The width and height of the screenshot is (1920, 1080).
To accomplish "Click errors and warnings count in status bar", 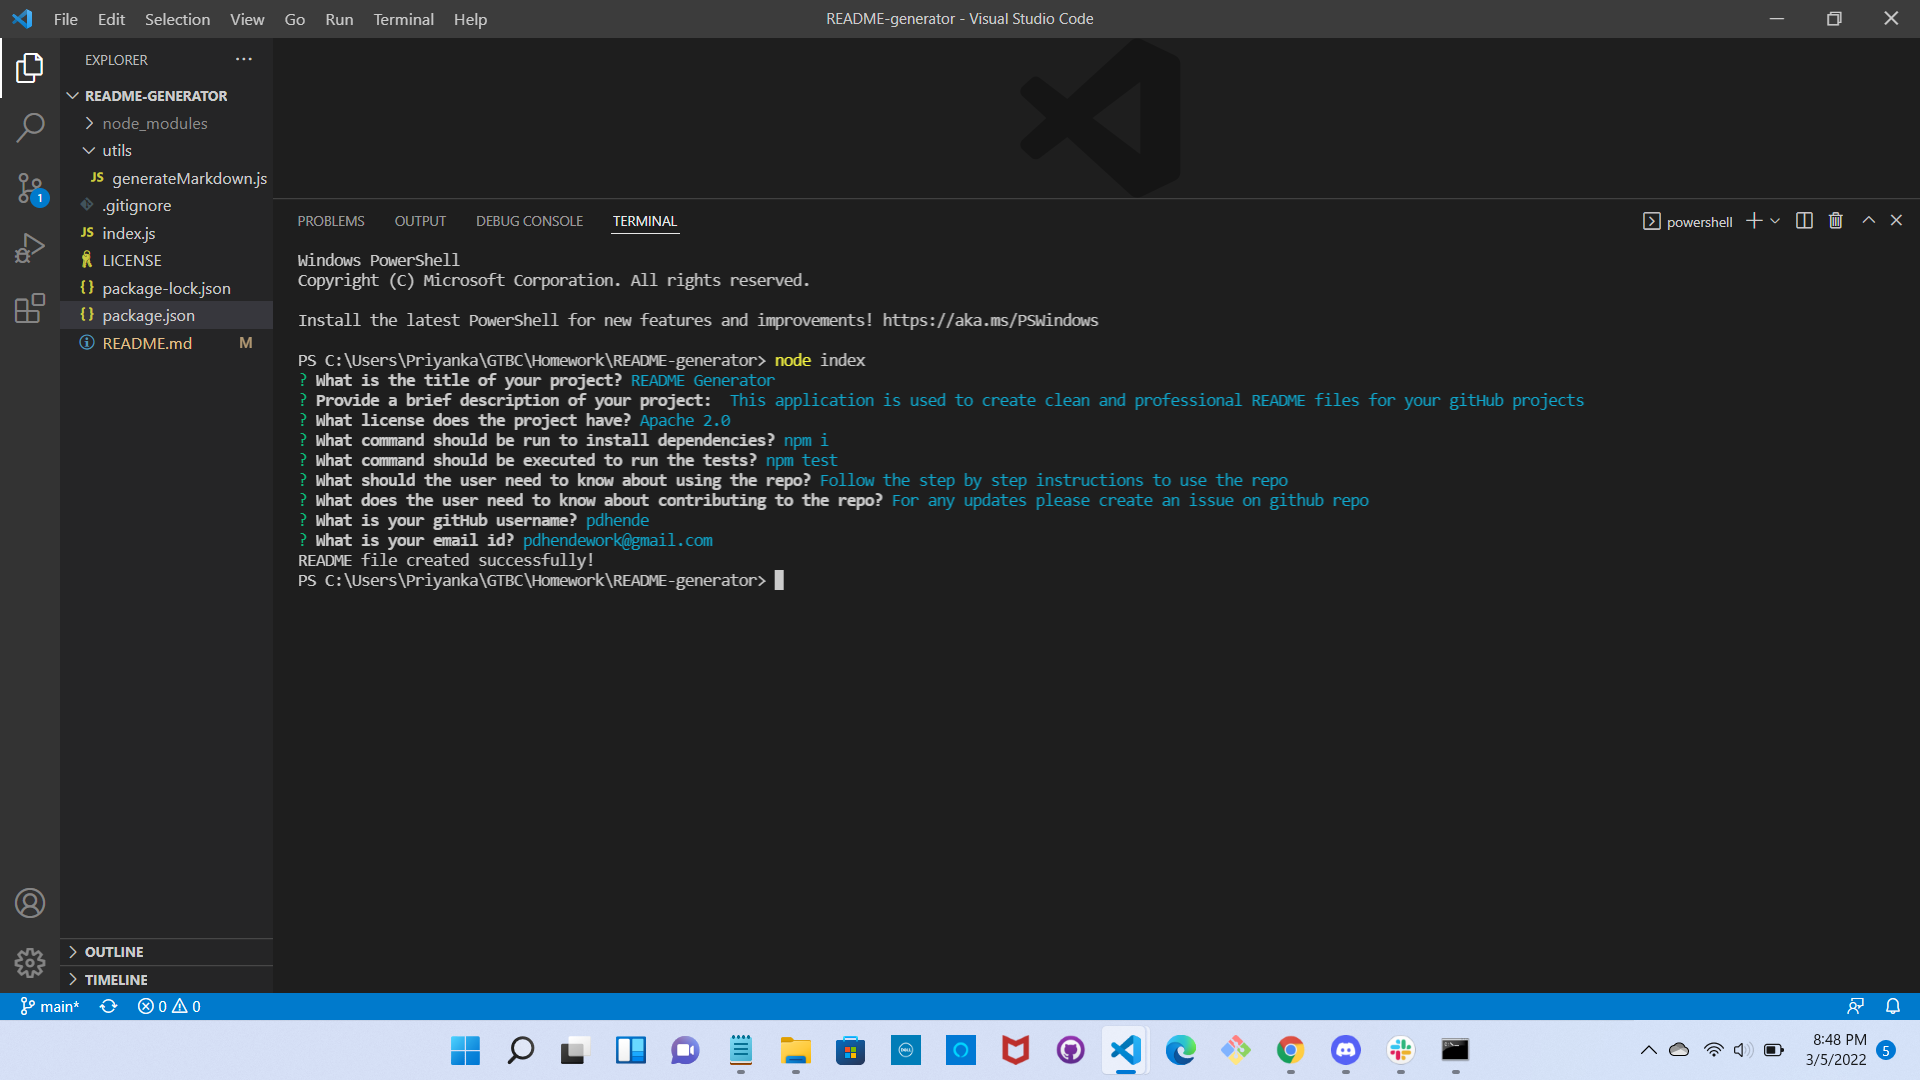I will point(169,1006).
